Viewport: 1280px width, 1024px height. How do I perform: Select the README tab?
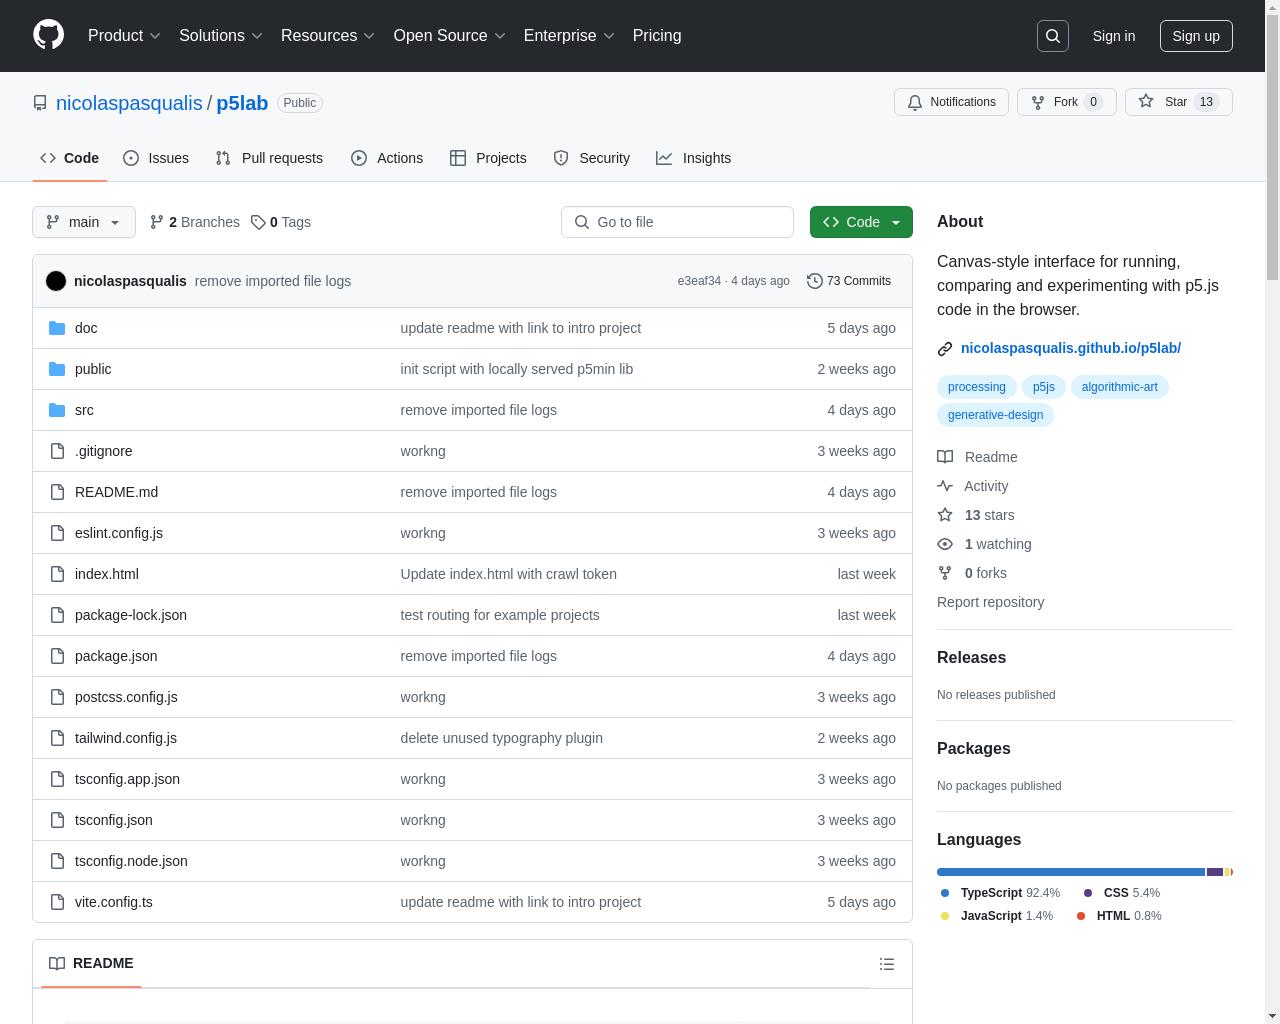click(91, 963)
